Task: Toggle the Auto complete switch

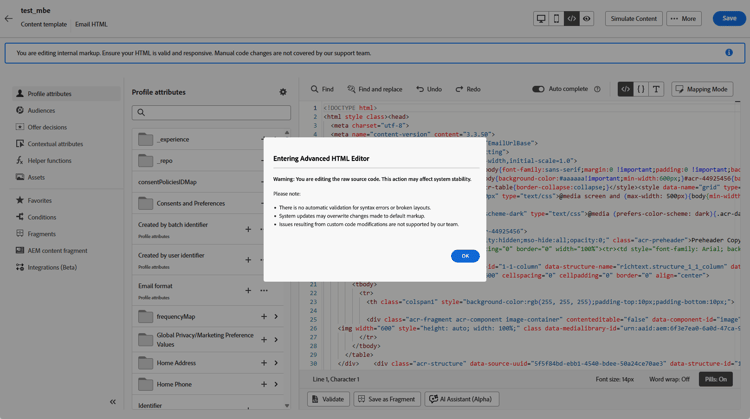Action: click(x=538, y=89)
